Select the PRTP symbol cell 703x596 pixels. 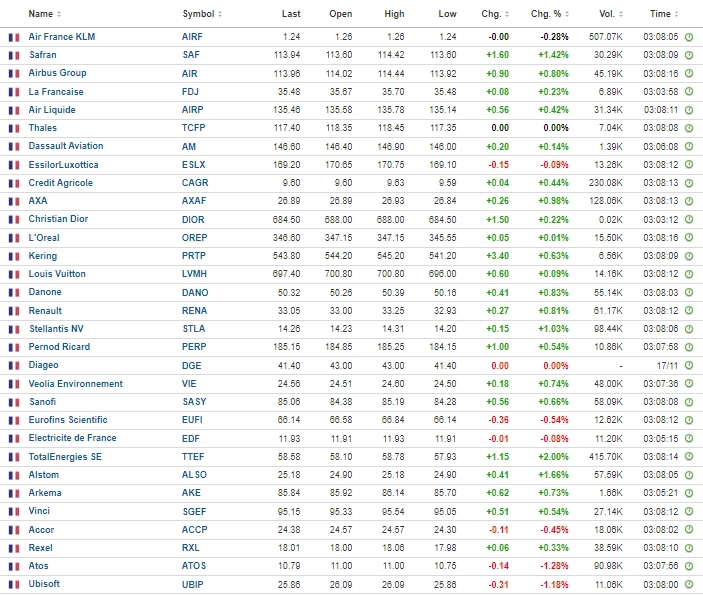[194, 256]
